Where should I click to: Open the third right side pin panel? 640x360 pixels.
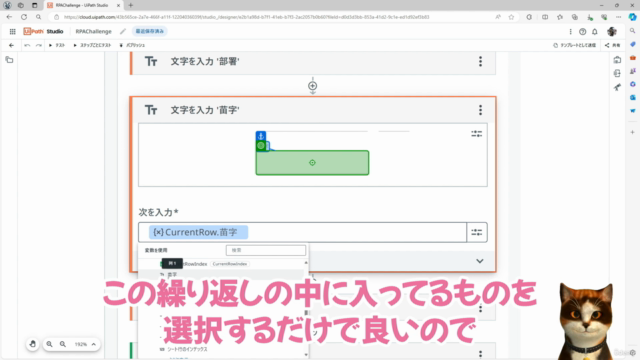click(x=617, y=87)
